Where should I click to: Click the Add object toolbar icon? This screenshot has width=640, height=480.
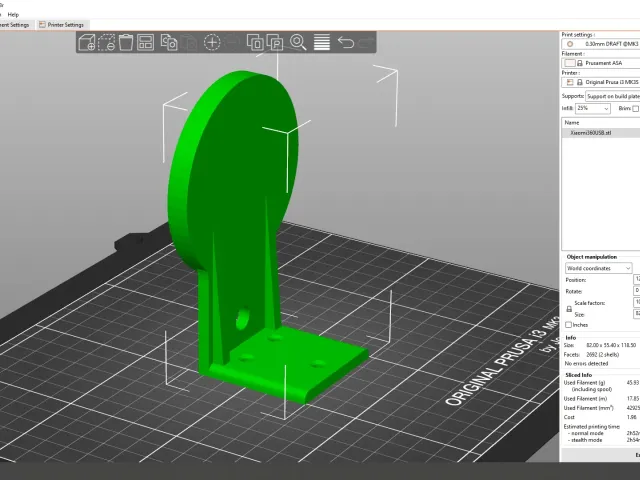click(87, 42)
